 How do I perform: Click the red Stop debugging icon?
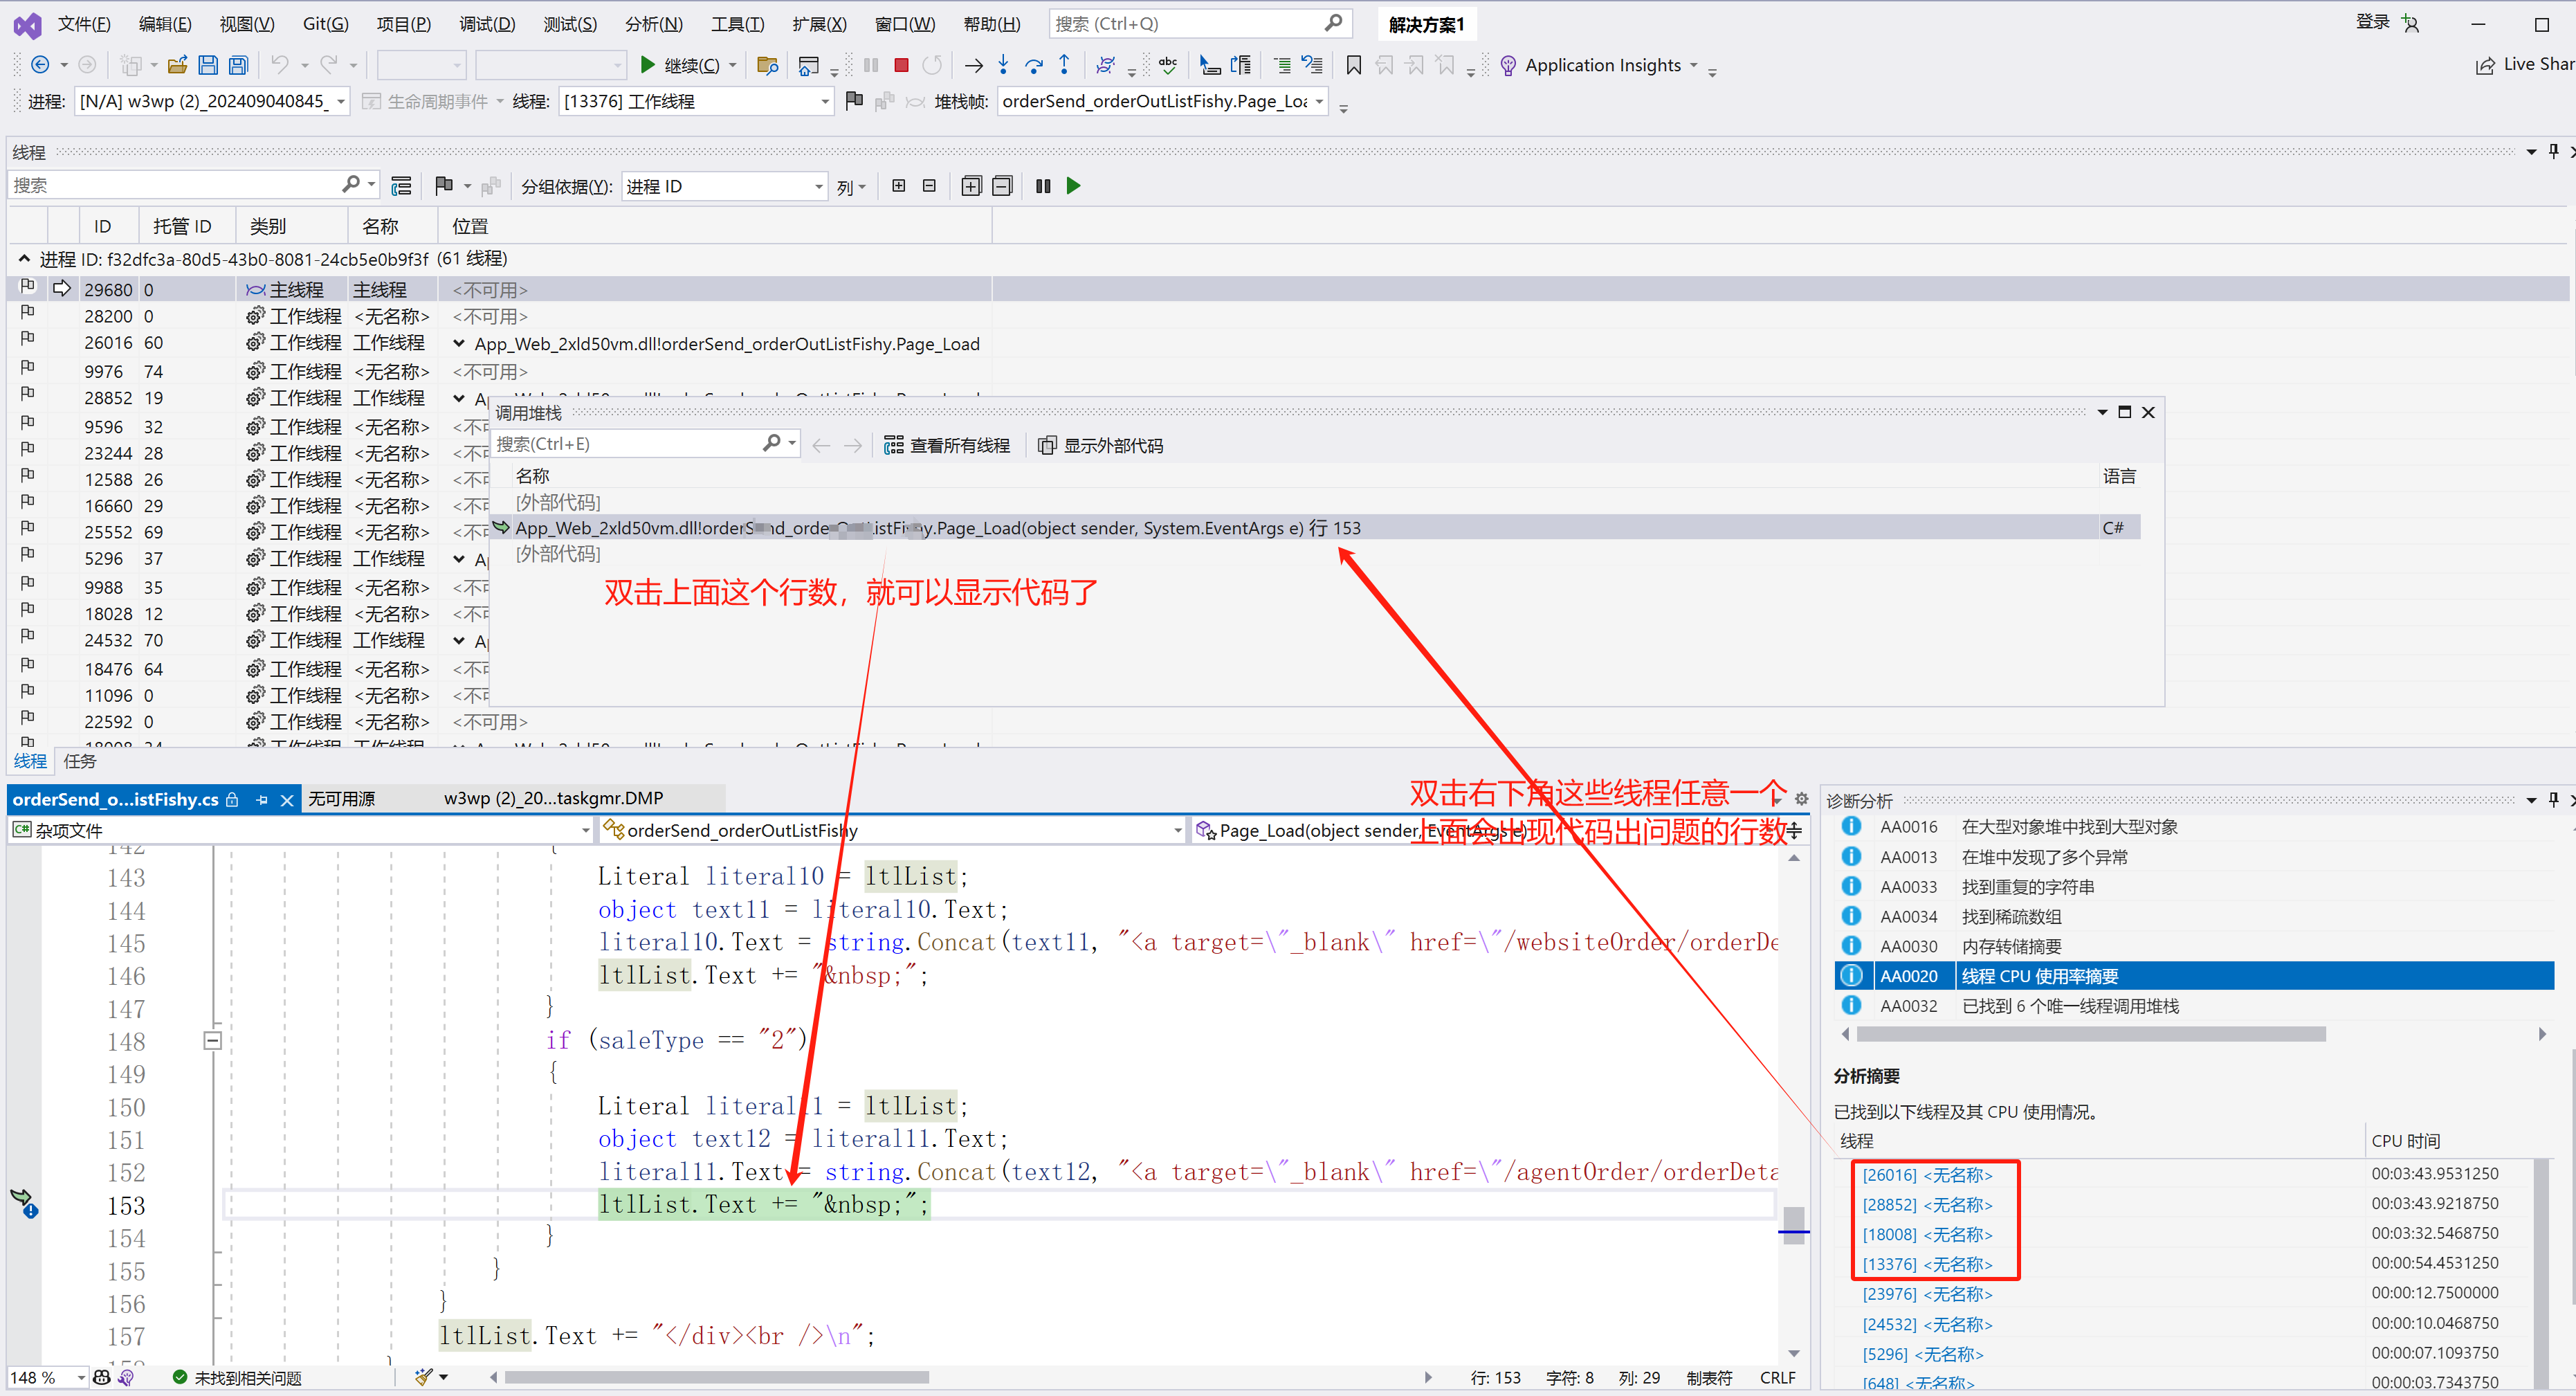tap(901, 65)
